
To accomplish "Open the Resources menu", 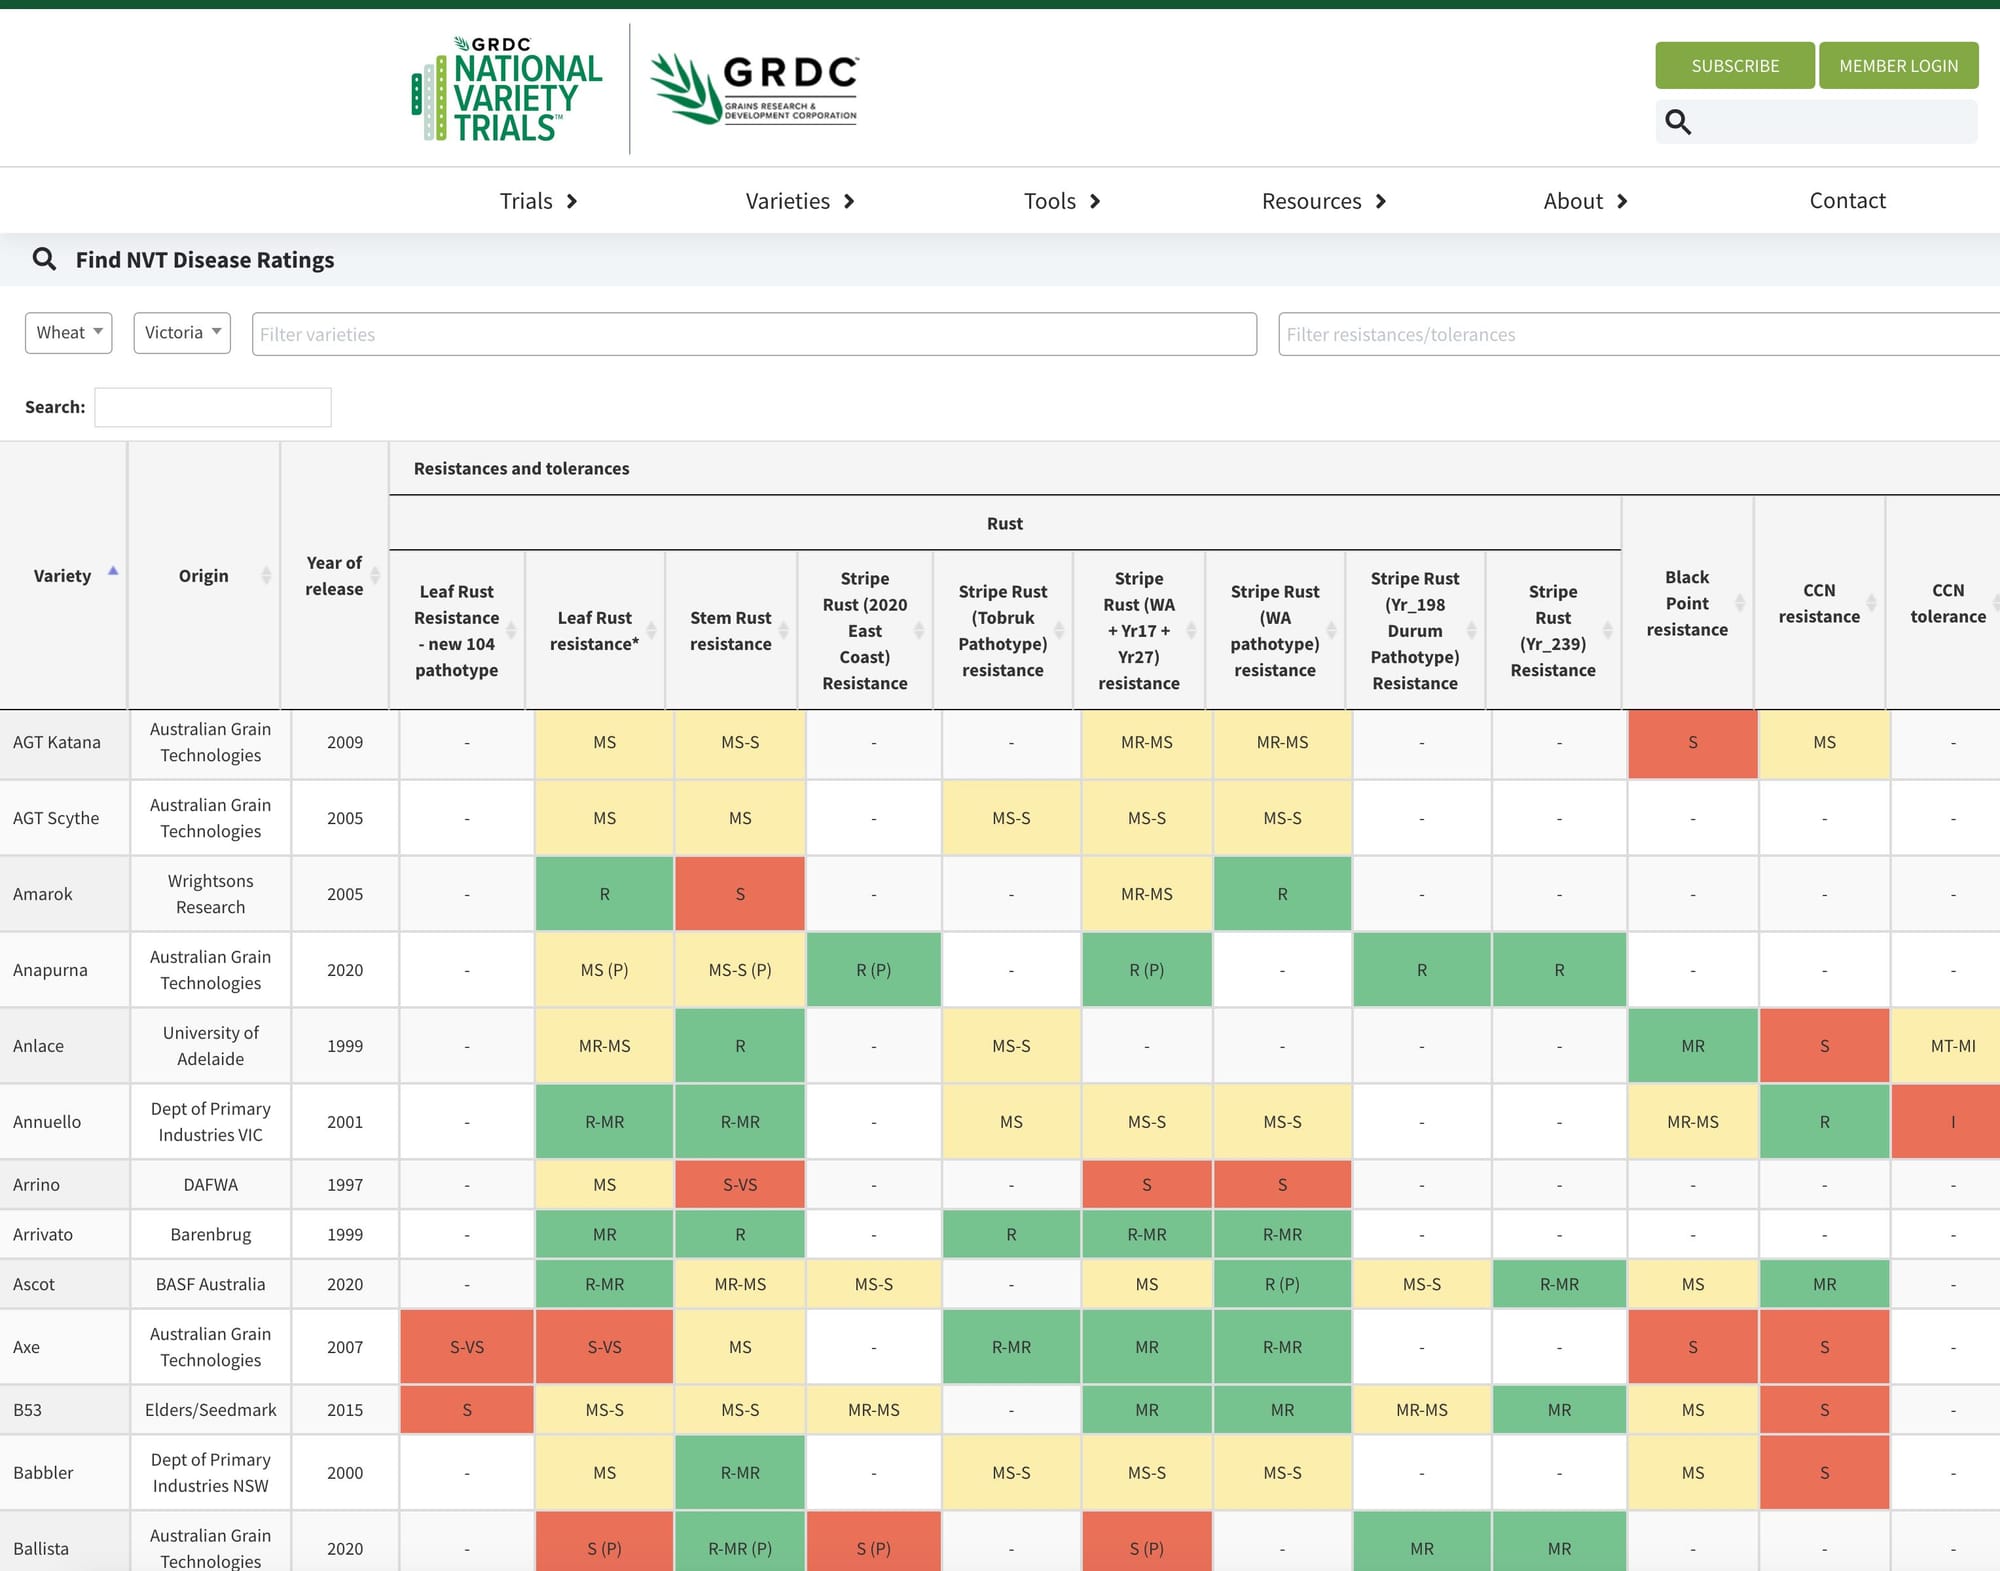I will (x=1312, y=200).
